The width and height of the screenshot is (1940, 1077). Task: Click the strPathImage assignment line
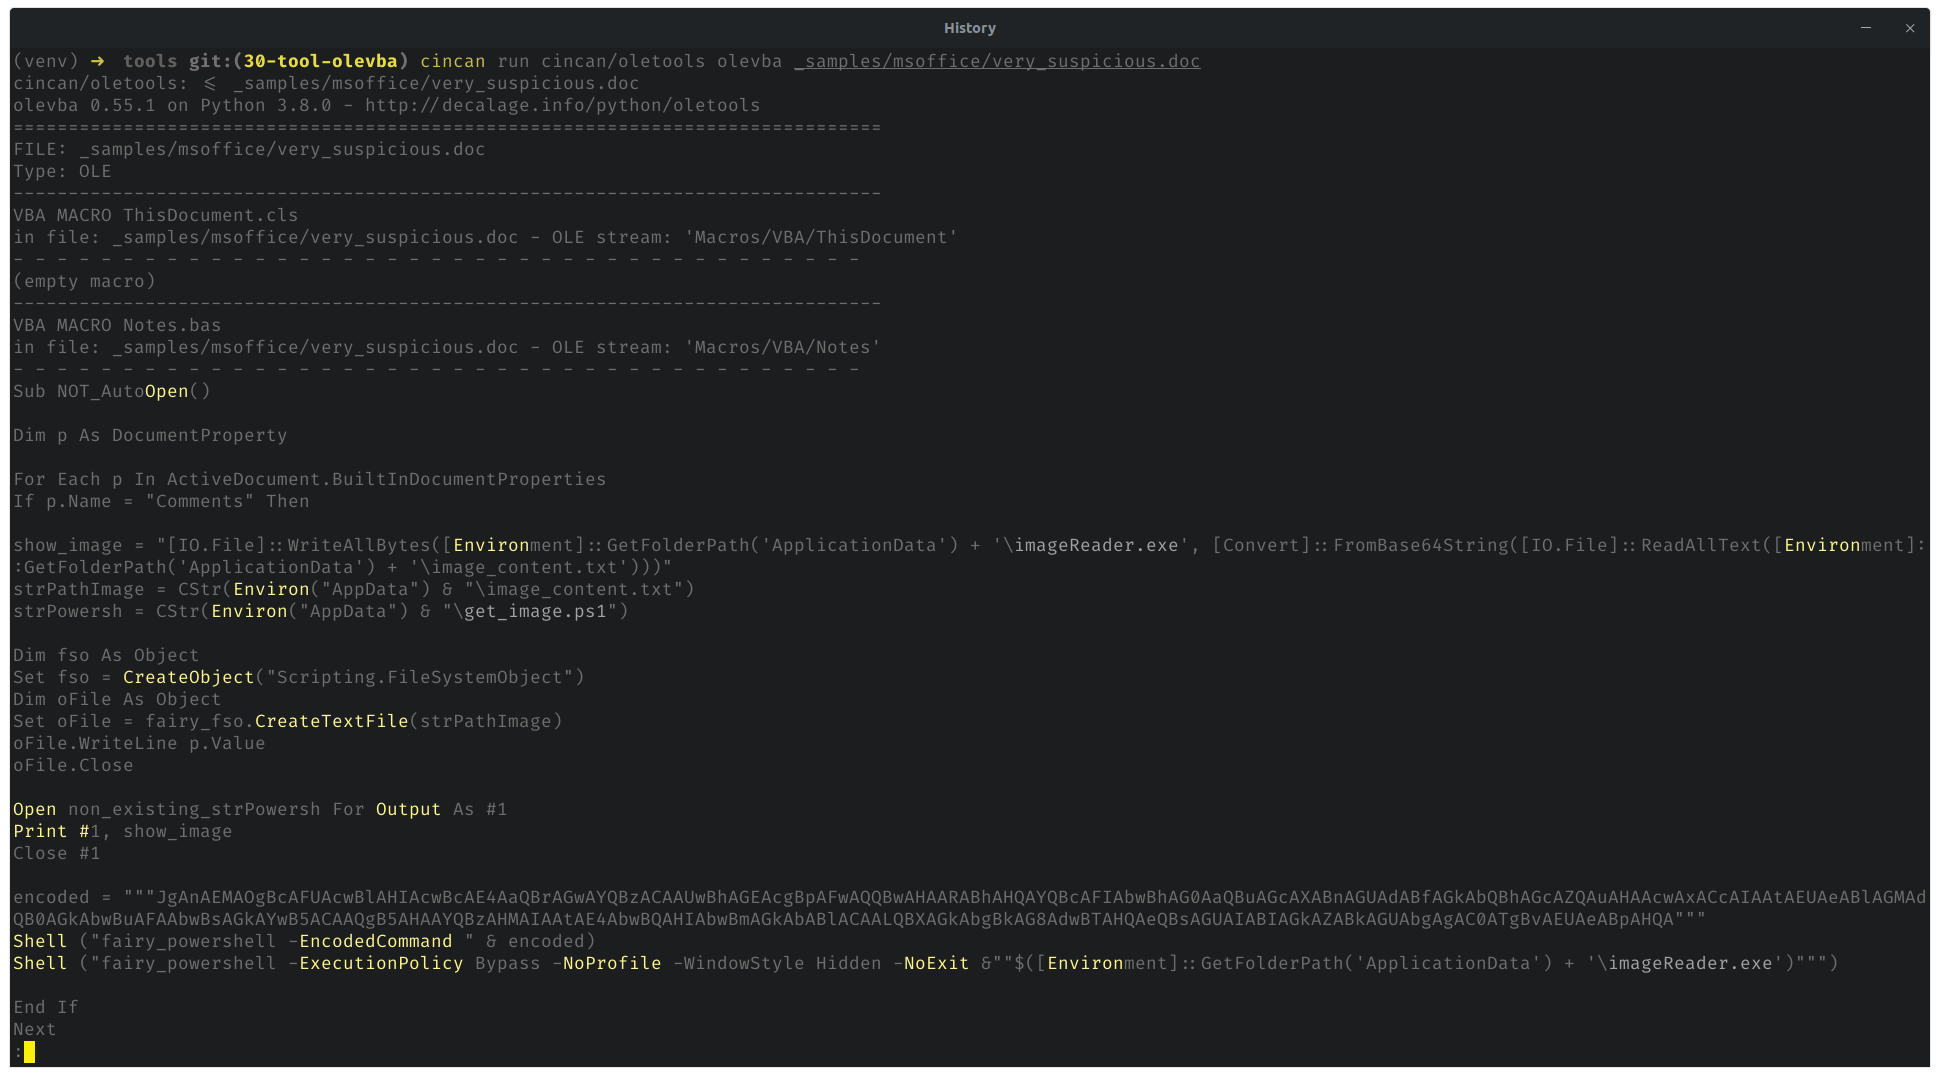[354, 590]
